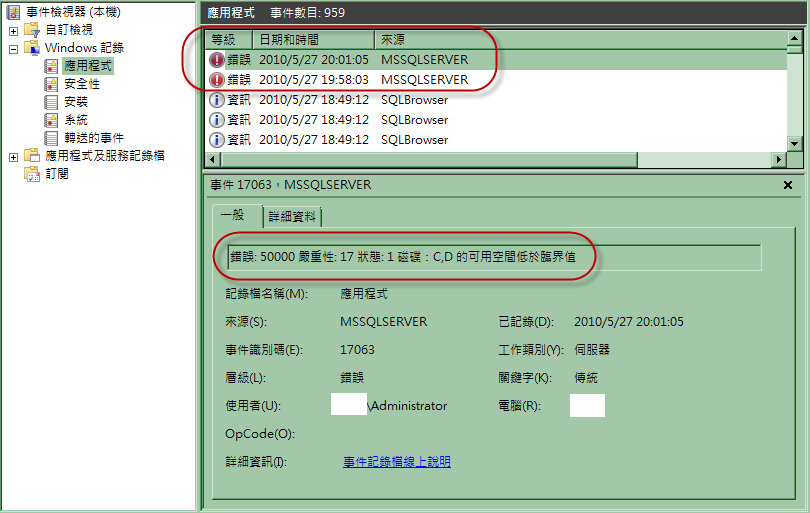Expand 應用程式及服務記錄檔 node
Screen dimensions: 810x513
[x=13, y=157]
